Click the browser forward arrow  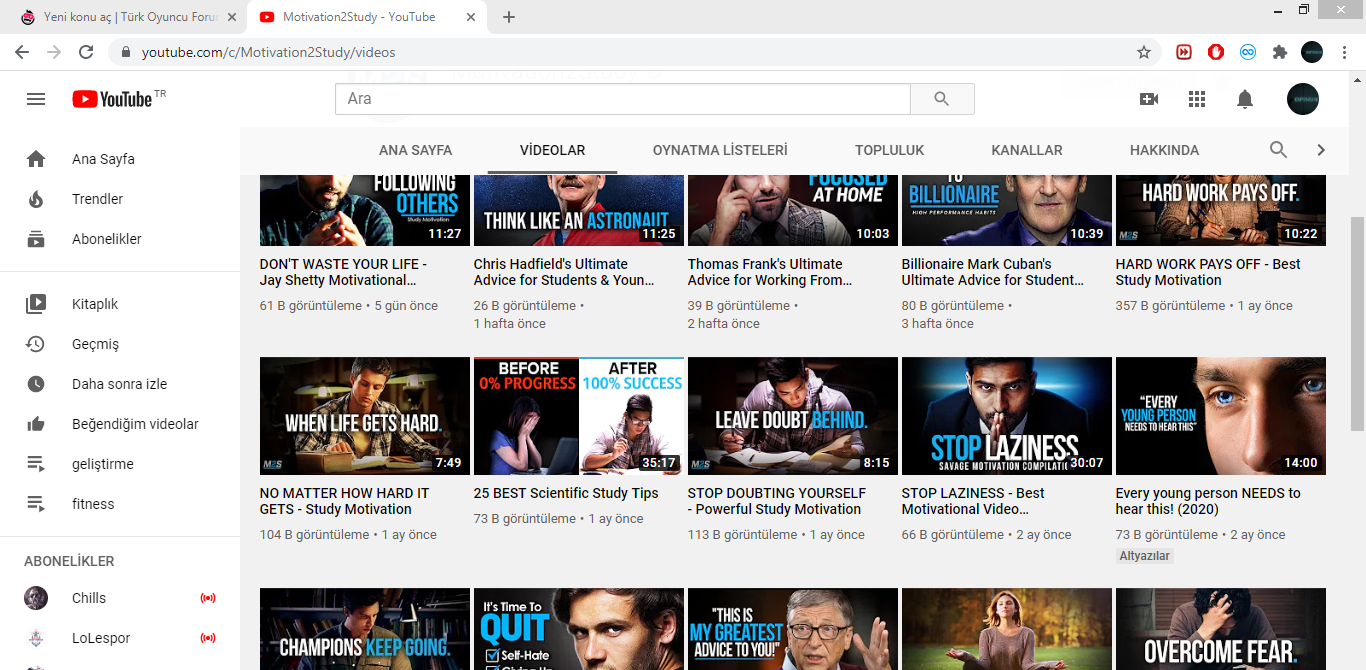coord(54,52)
